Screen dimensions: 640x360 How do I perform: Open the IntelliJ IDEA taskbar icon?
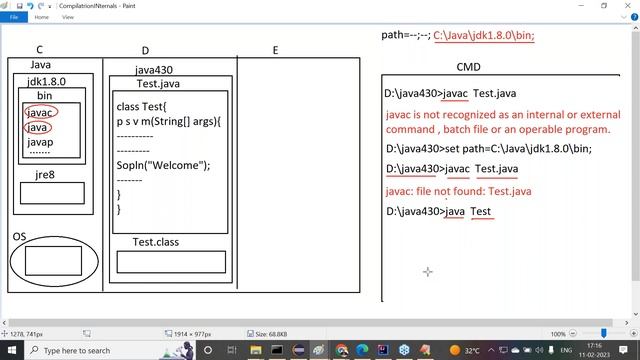[383, 350]
